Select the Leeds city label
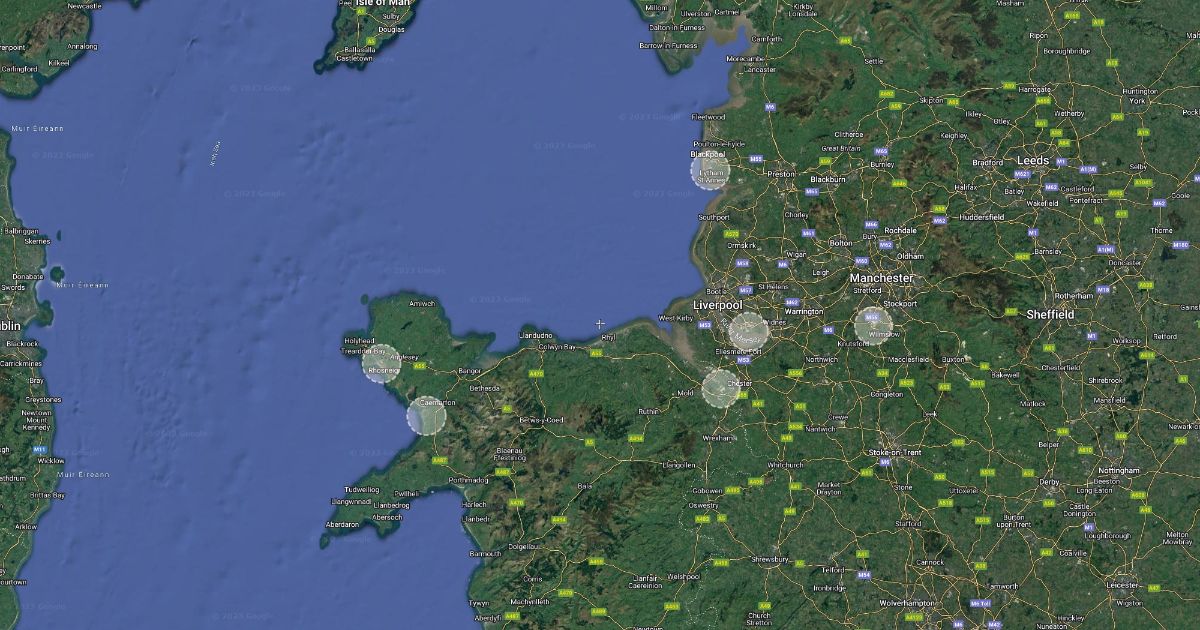The height and width of the screenshot is (630, 1200). point(1033,160)
